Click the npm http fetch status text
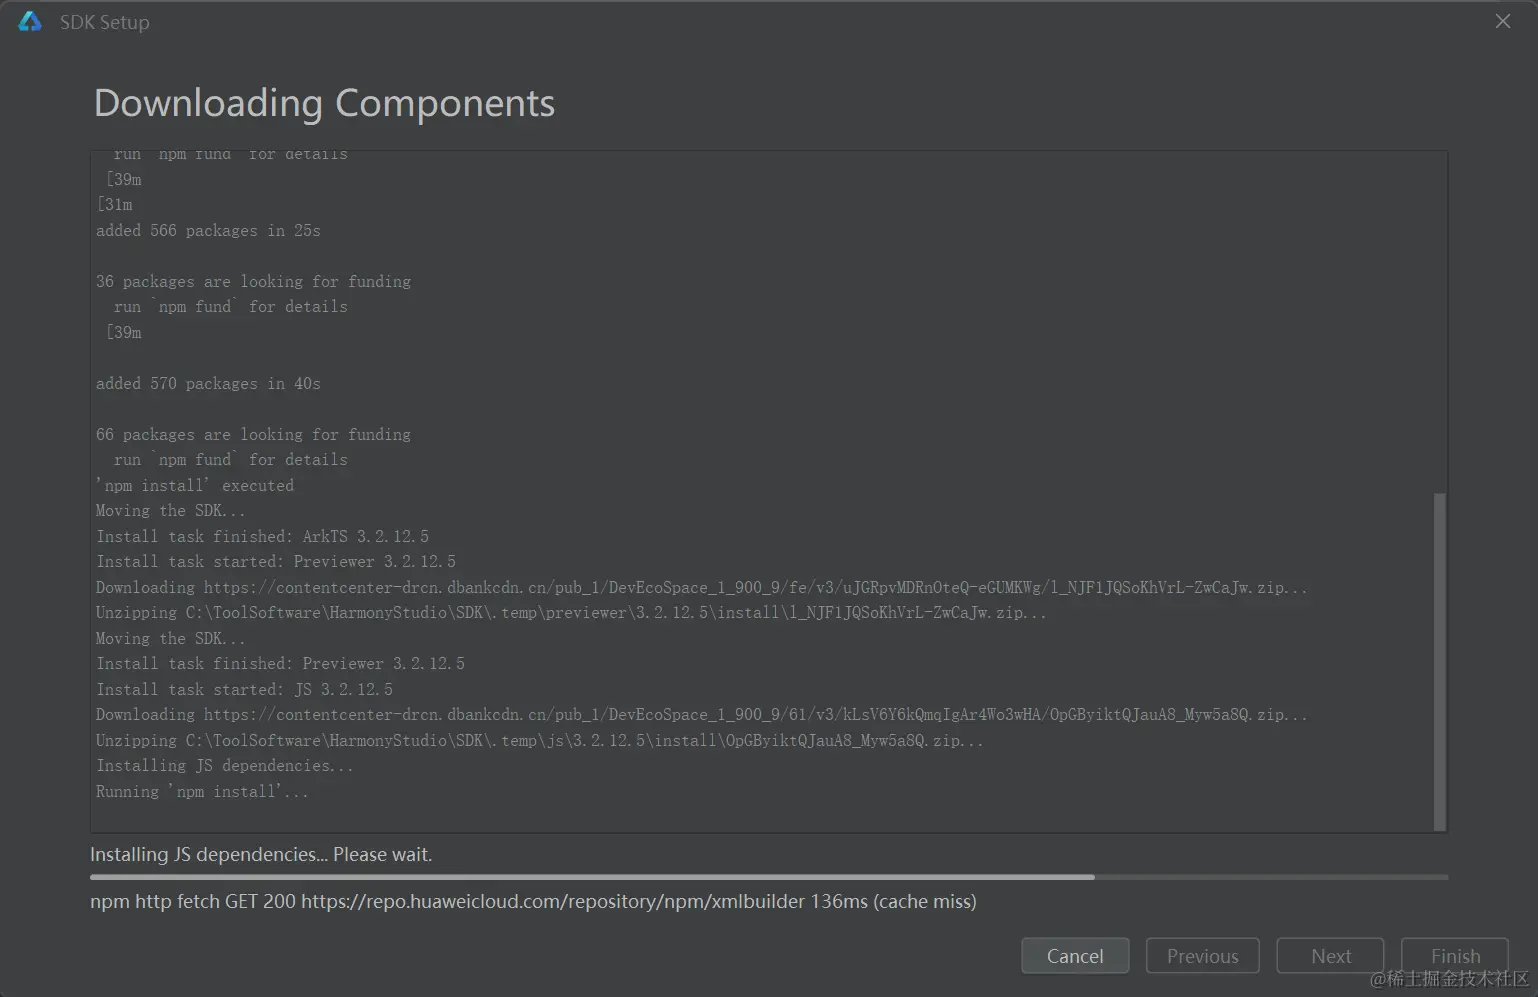The image size is (1538, 997). pos(533,901)
